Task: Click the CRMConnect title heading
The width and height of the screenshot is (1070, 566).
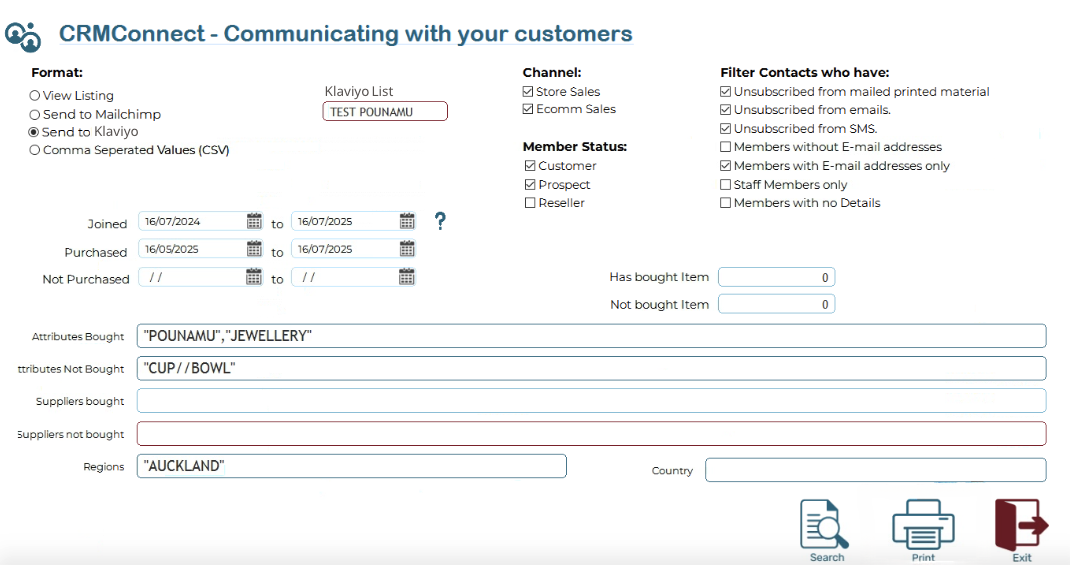Action: coord(346,33)
